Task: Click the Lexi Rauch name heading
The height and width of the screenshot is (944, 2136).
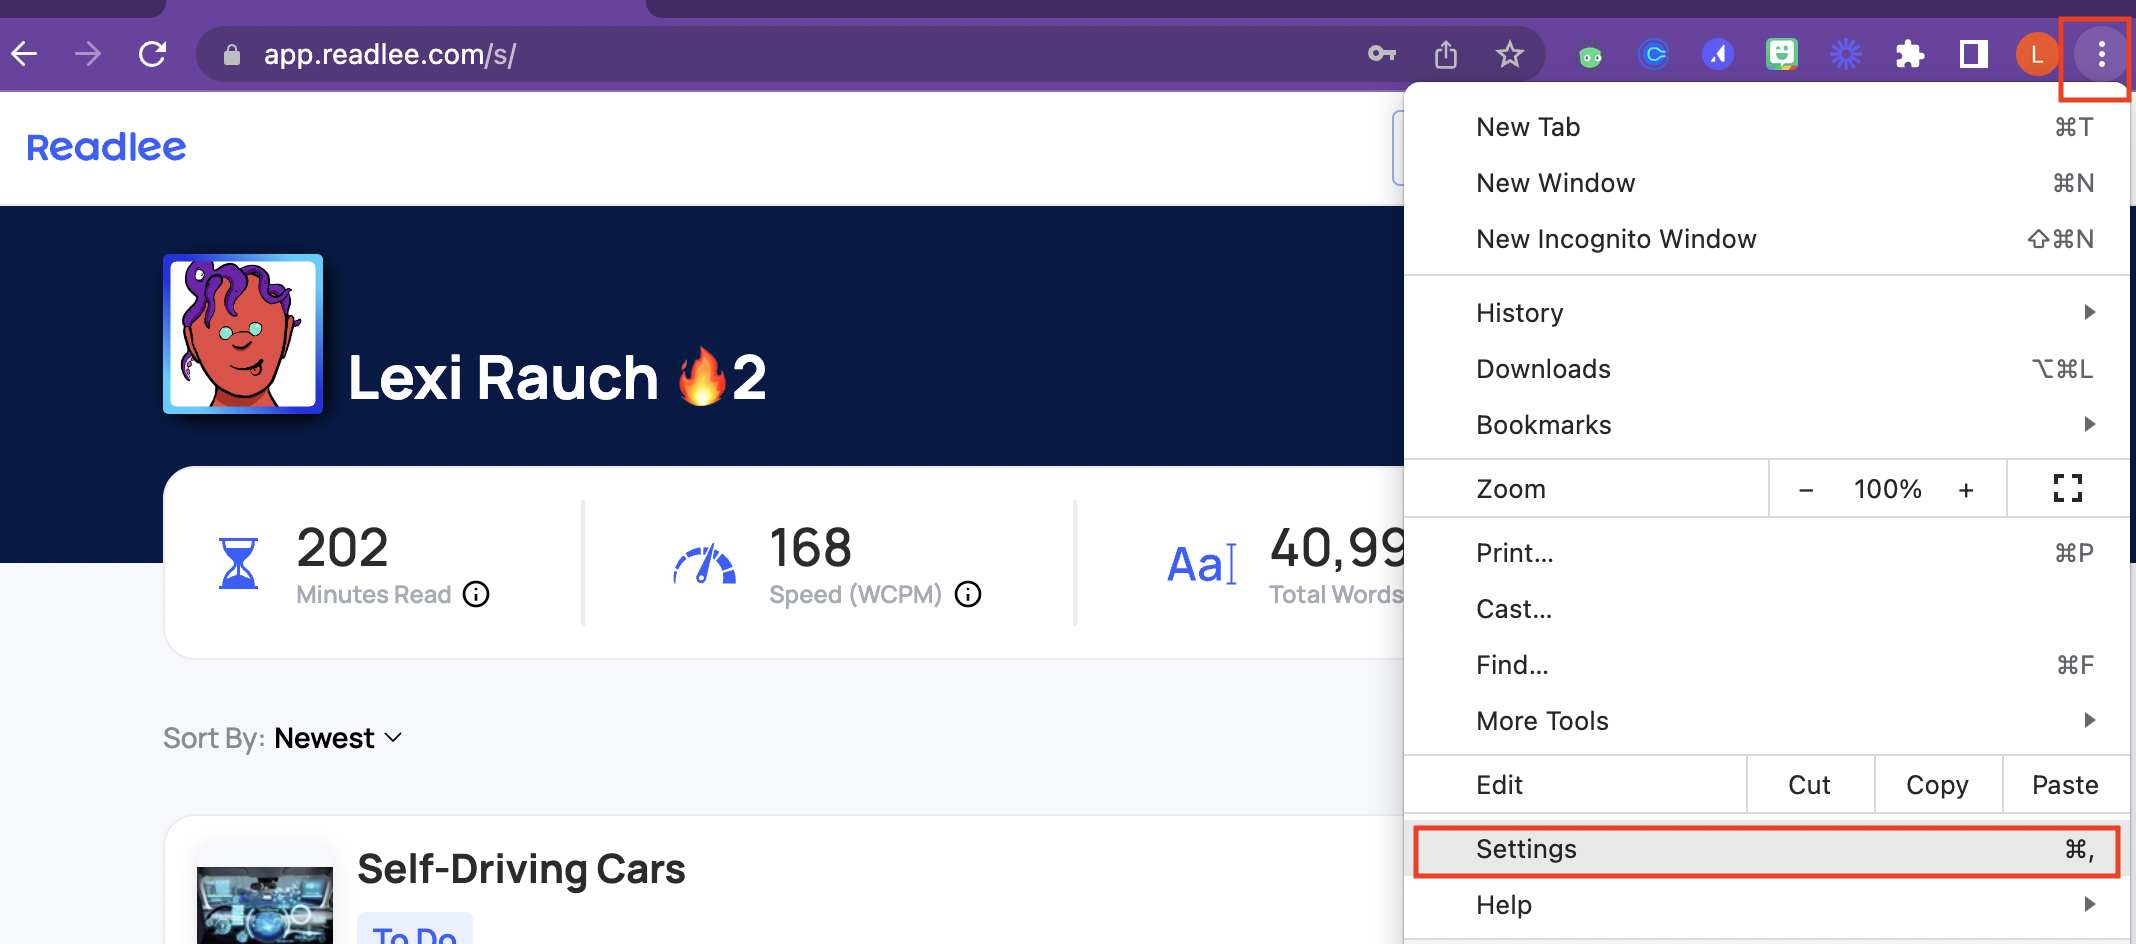Action: pos(503,378)
